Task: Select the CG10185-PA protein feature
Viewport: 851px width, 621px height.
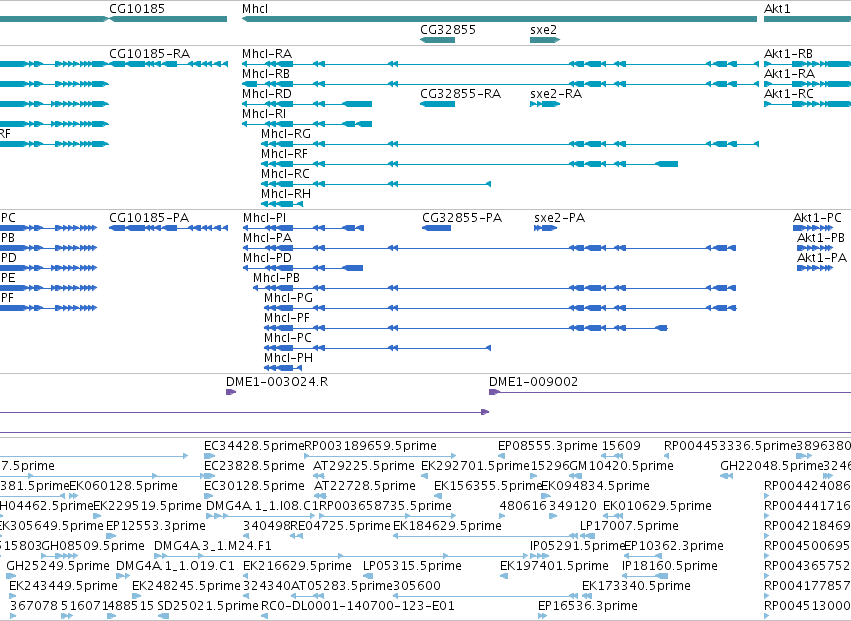Action: tap(168, 228)
